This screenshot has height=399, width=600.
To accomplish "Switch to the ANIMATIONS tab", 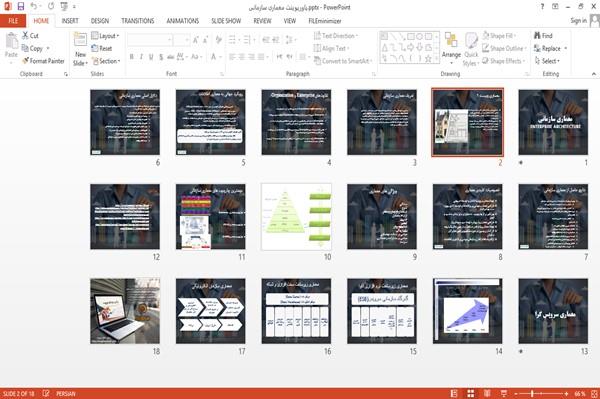I will click(183, 21).
